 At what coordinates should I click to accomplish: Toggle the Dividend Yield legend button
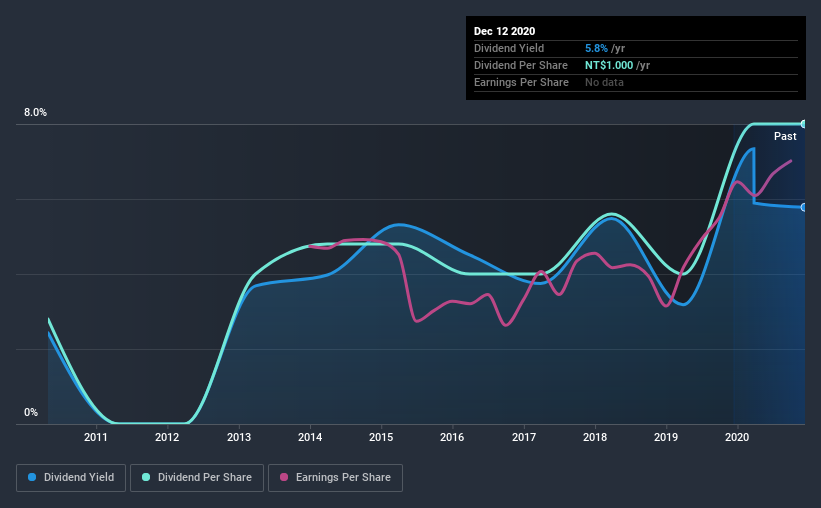pos(71,478)
